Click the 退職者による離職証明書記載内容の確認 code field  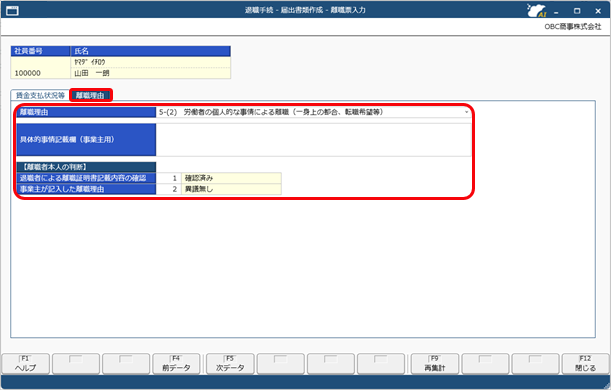[168, 178]
